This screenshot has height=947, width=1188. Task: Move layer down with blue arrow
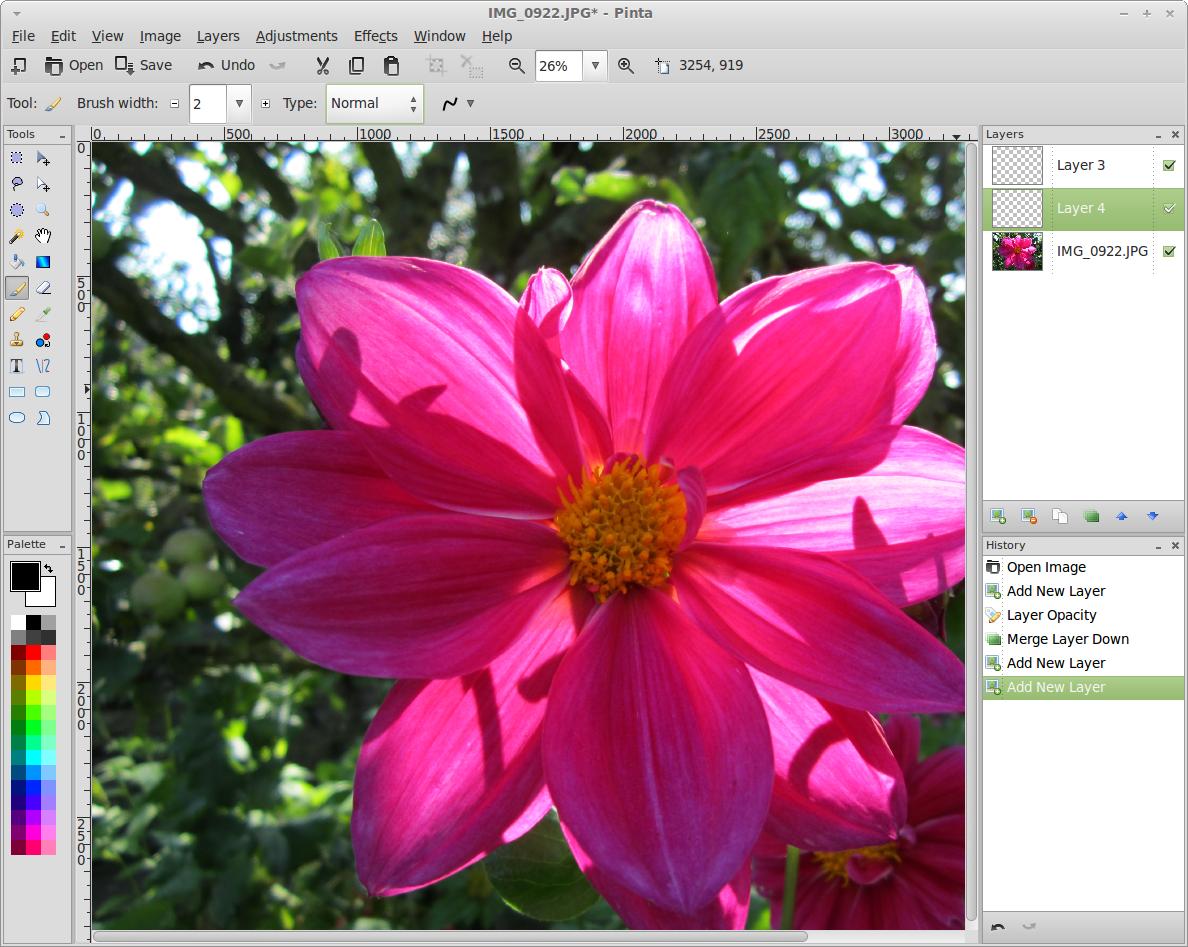[1152, 517]
